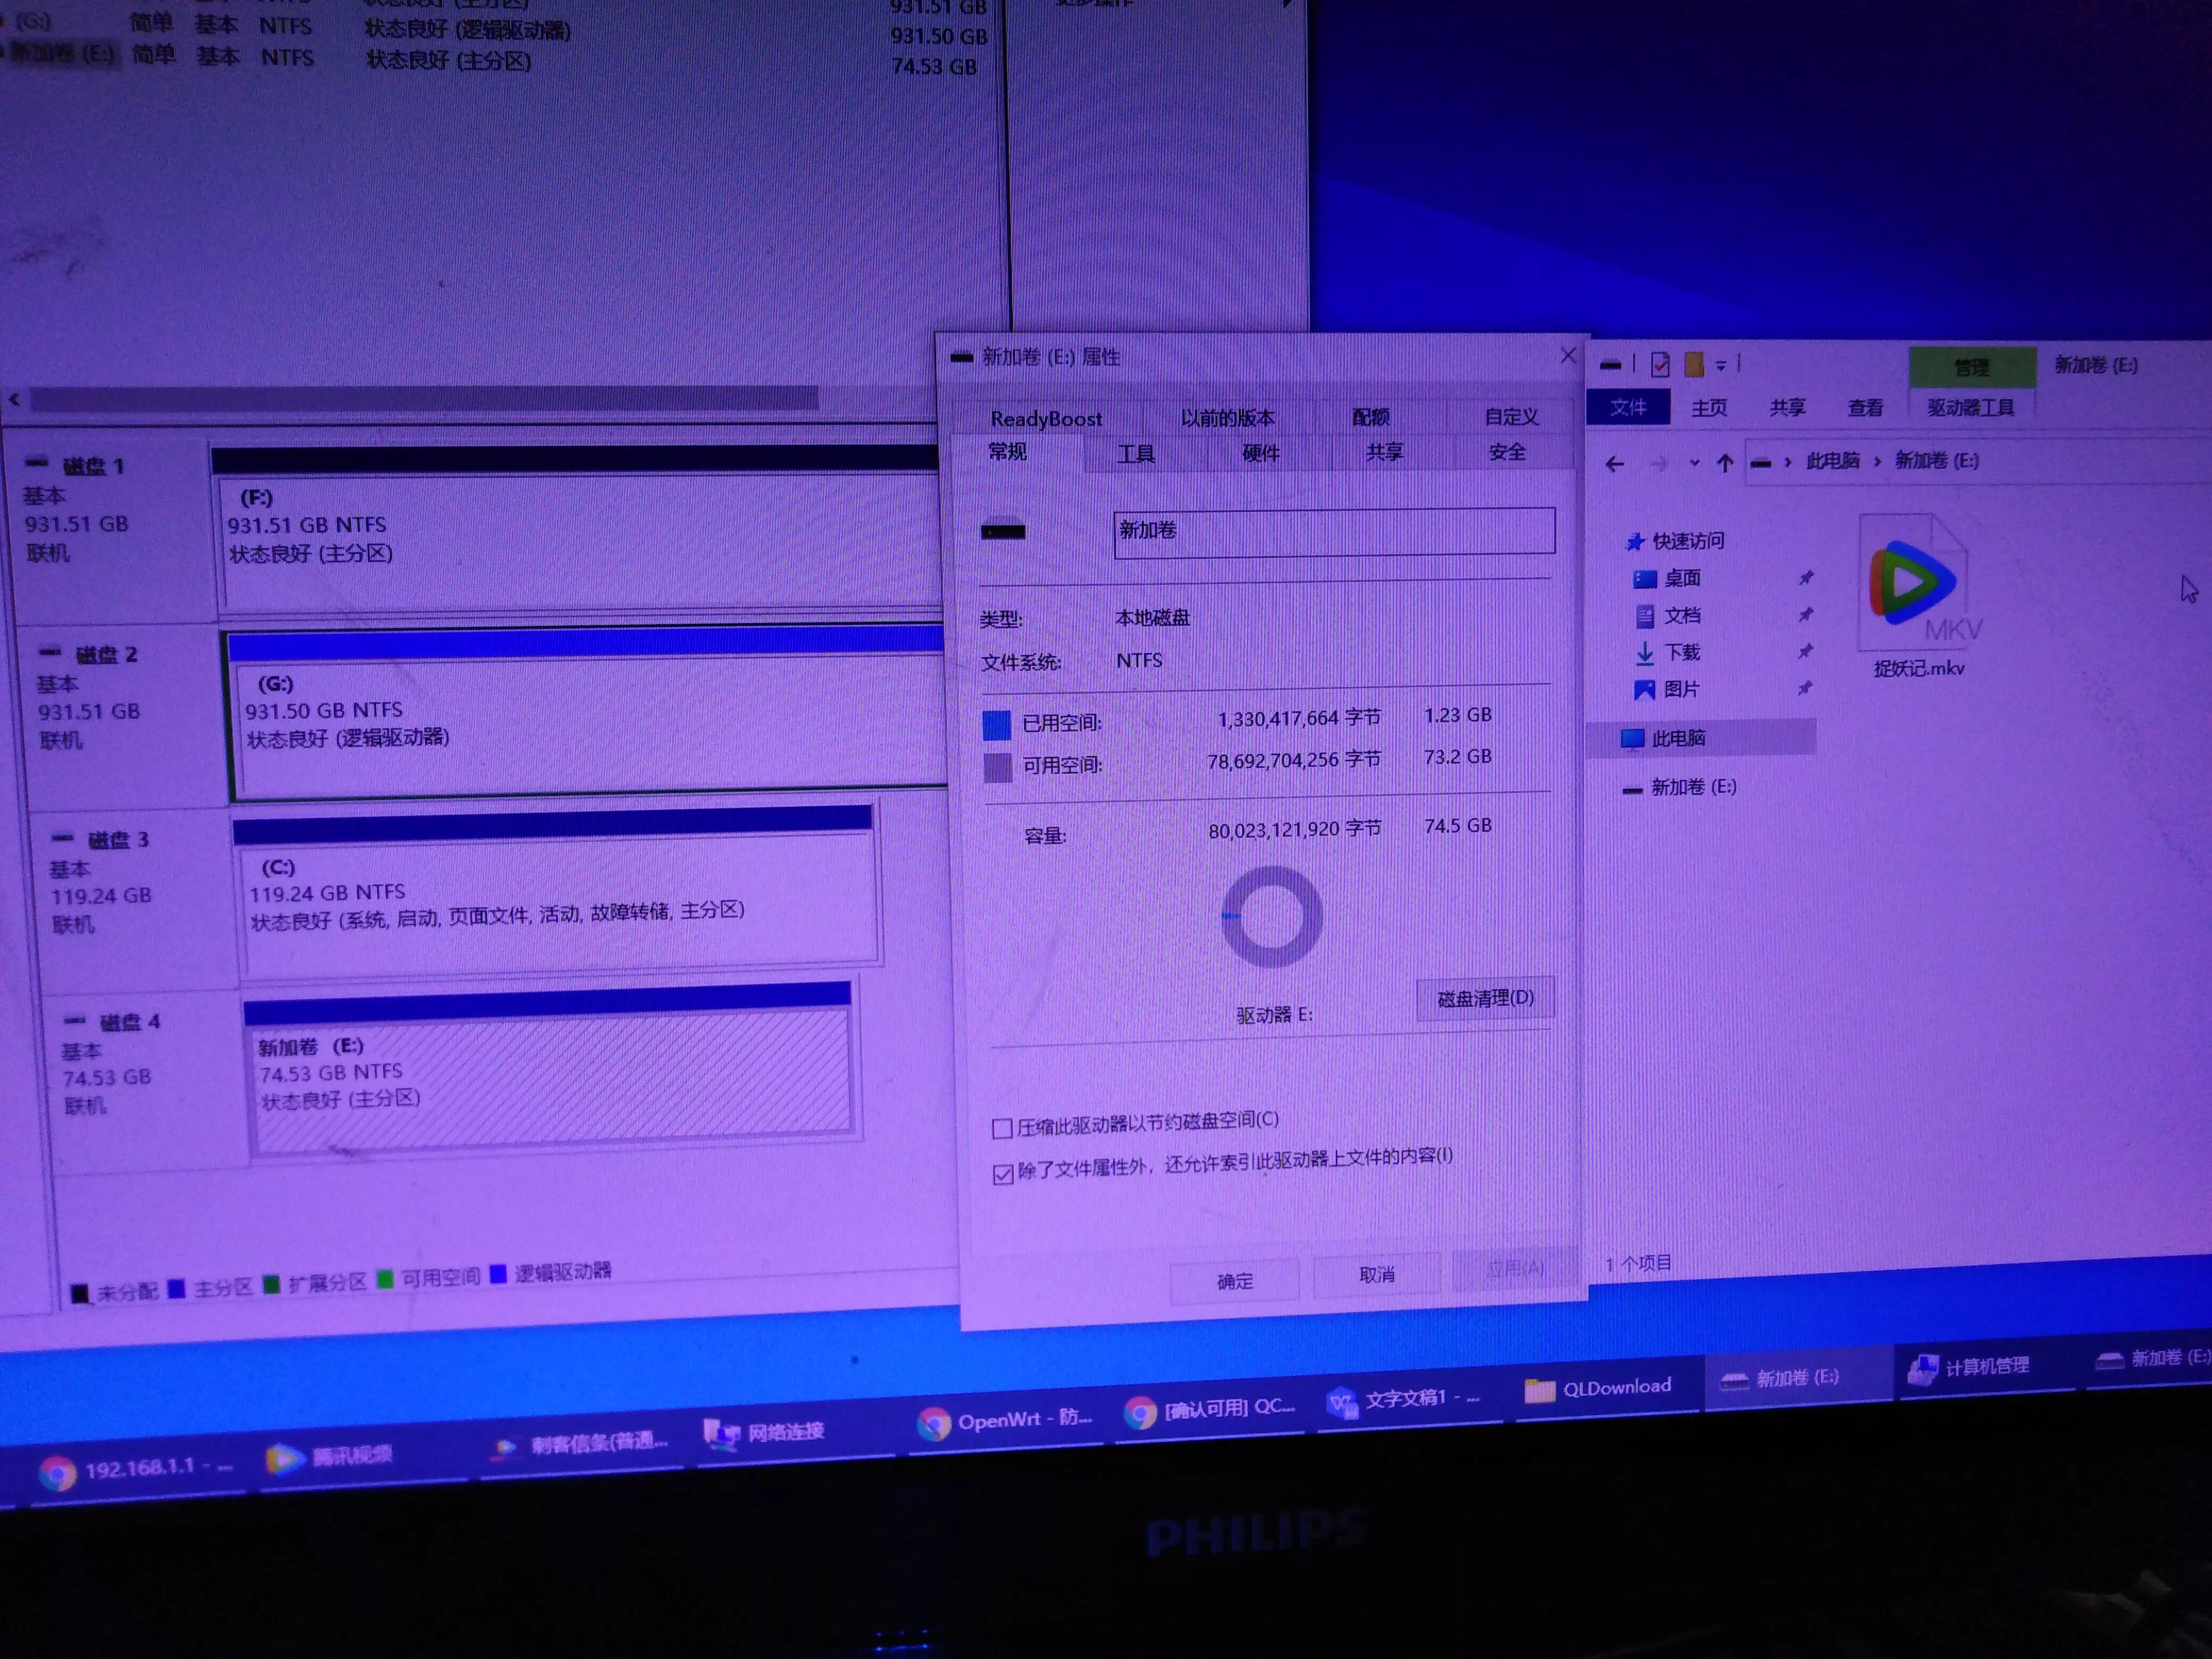Enable 压缩此驱动器 compress drive checkbox

point(1002,1129)
